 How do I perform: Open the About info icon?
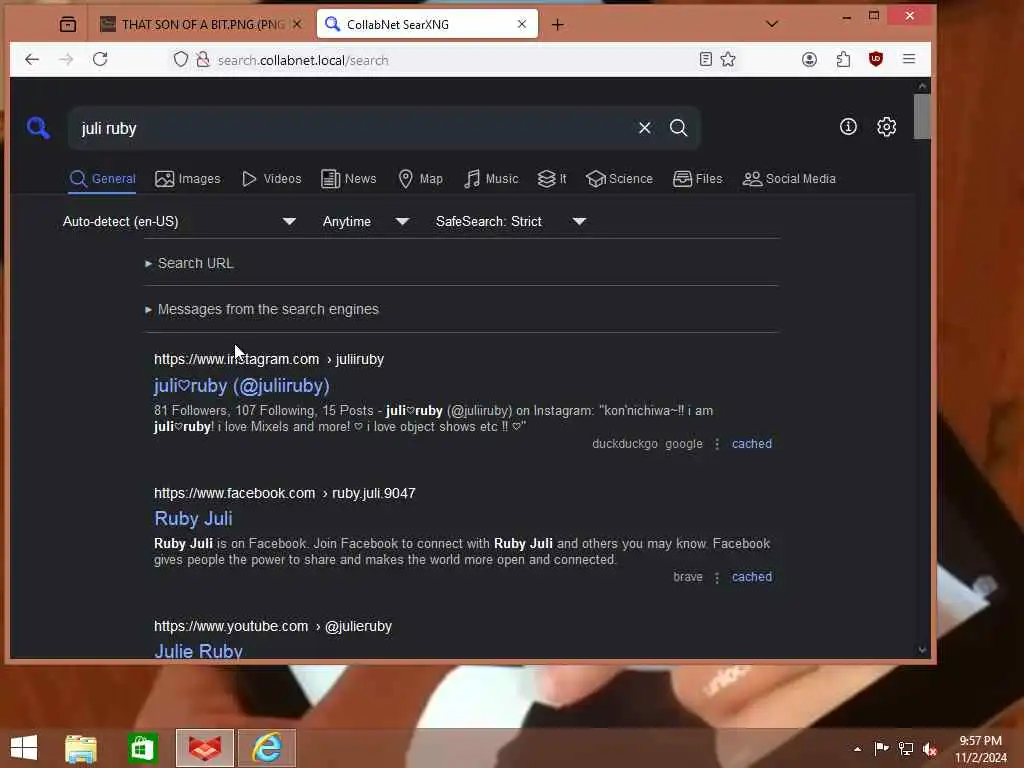pyautogui.click(x=848, y=127)
